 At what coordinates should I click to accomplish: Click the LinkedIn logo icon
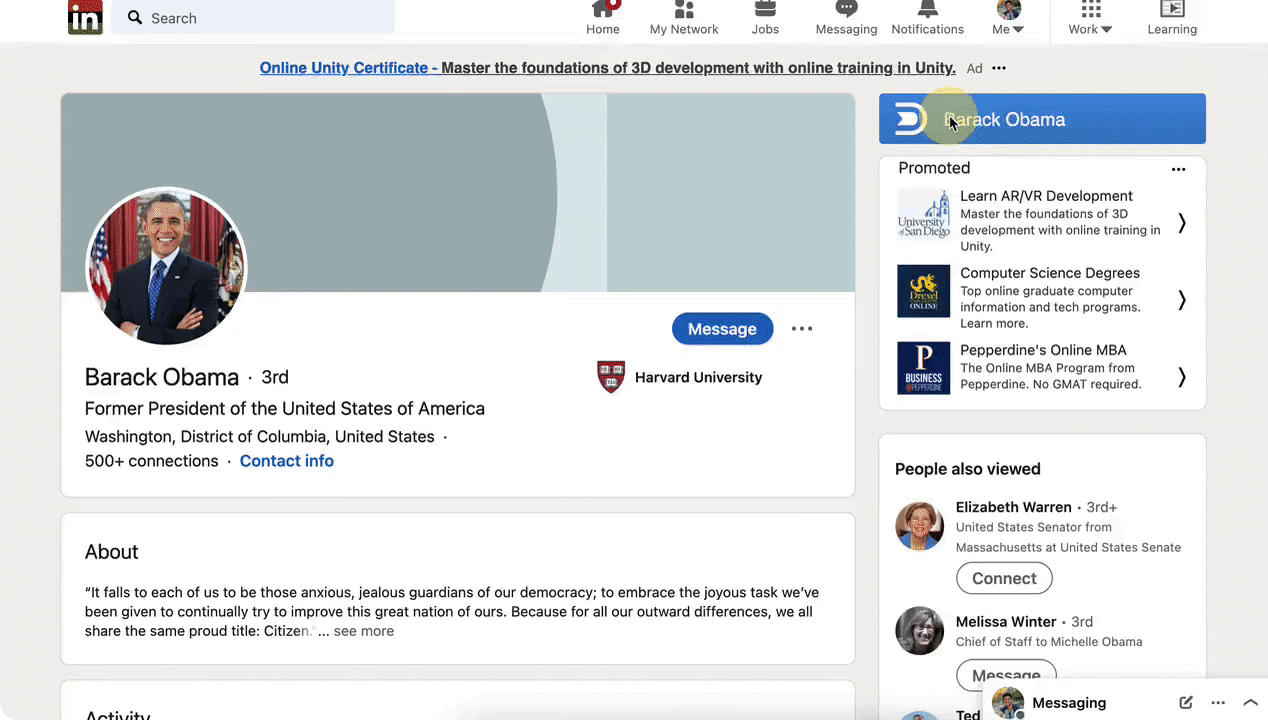85,17
